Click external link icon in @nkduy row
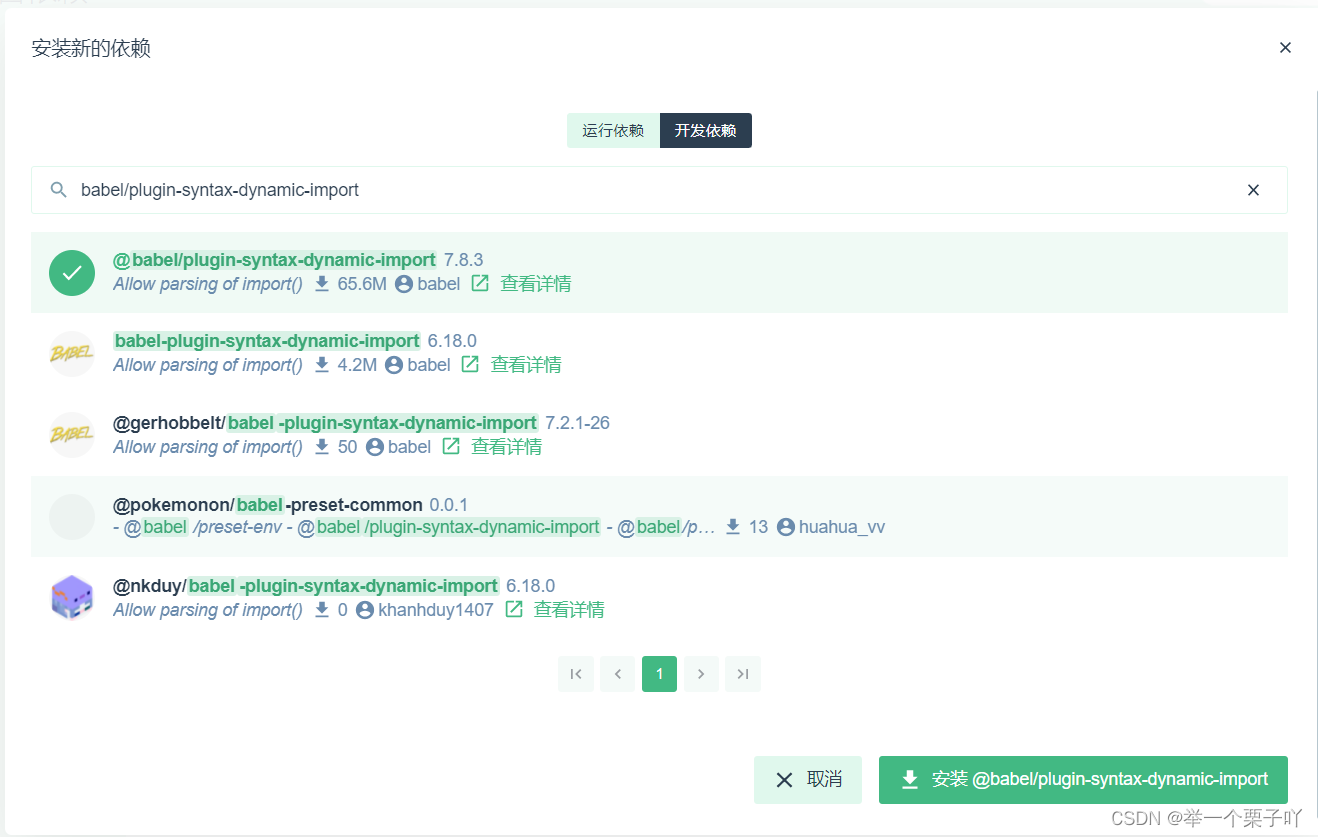This screenshot has height=837, width=1318. 514,610
